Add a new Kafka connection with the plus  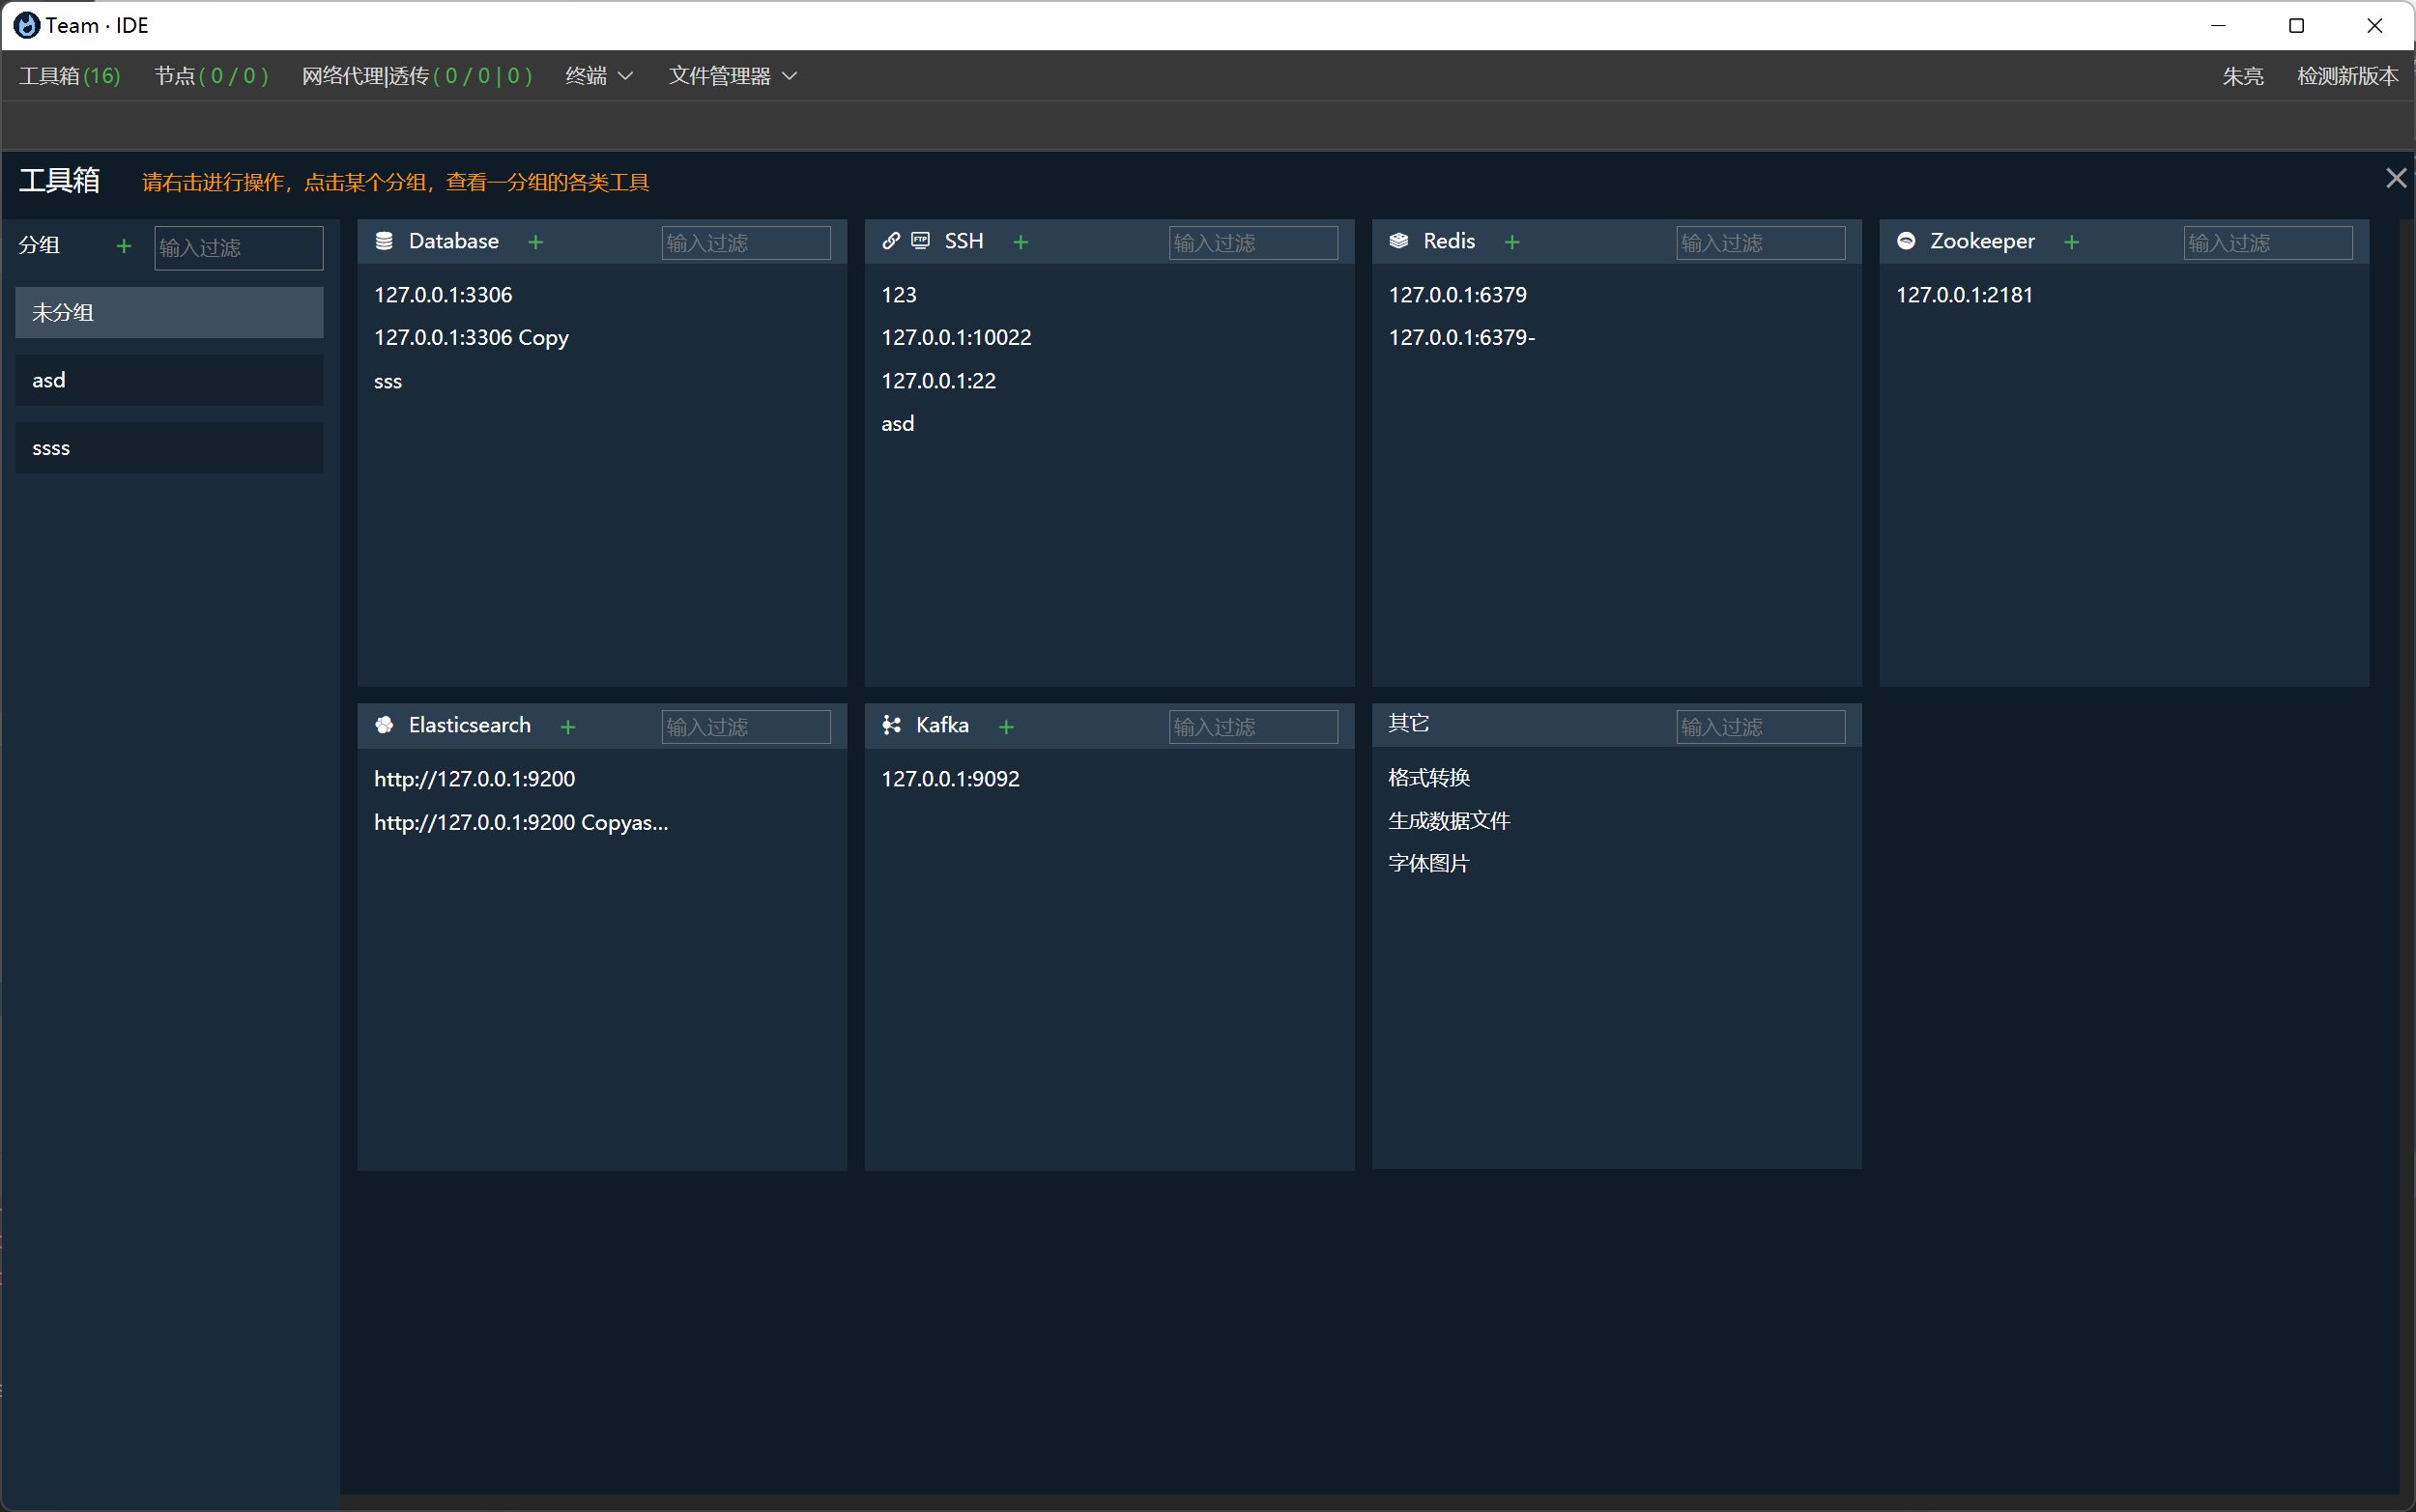[1006, 726]
